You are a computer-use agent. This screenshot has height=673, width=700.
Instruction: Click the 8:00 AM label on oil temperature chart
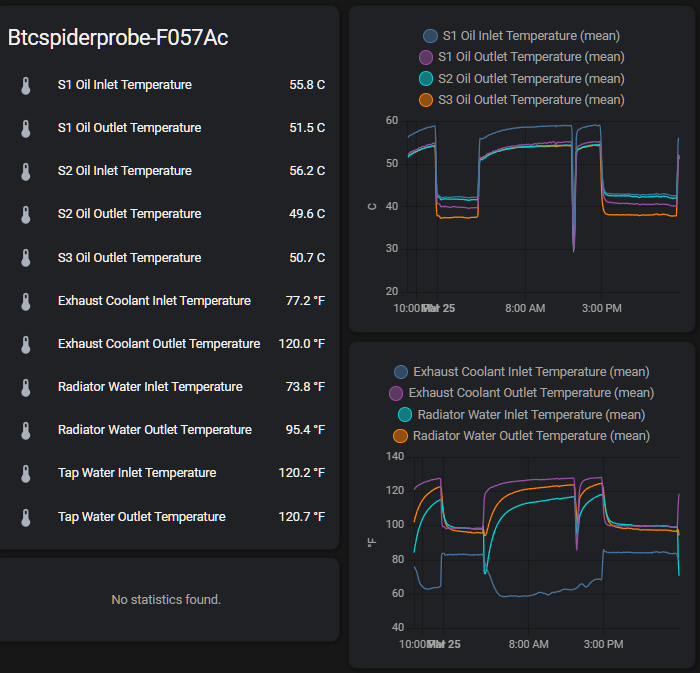pyautogui.click(x=525, y=308)
